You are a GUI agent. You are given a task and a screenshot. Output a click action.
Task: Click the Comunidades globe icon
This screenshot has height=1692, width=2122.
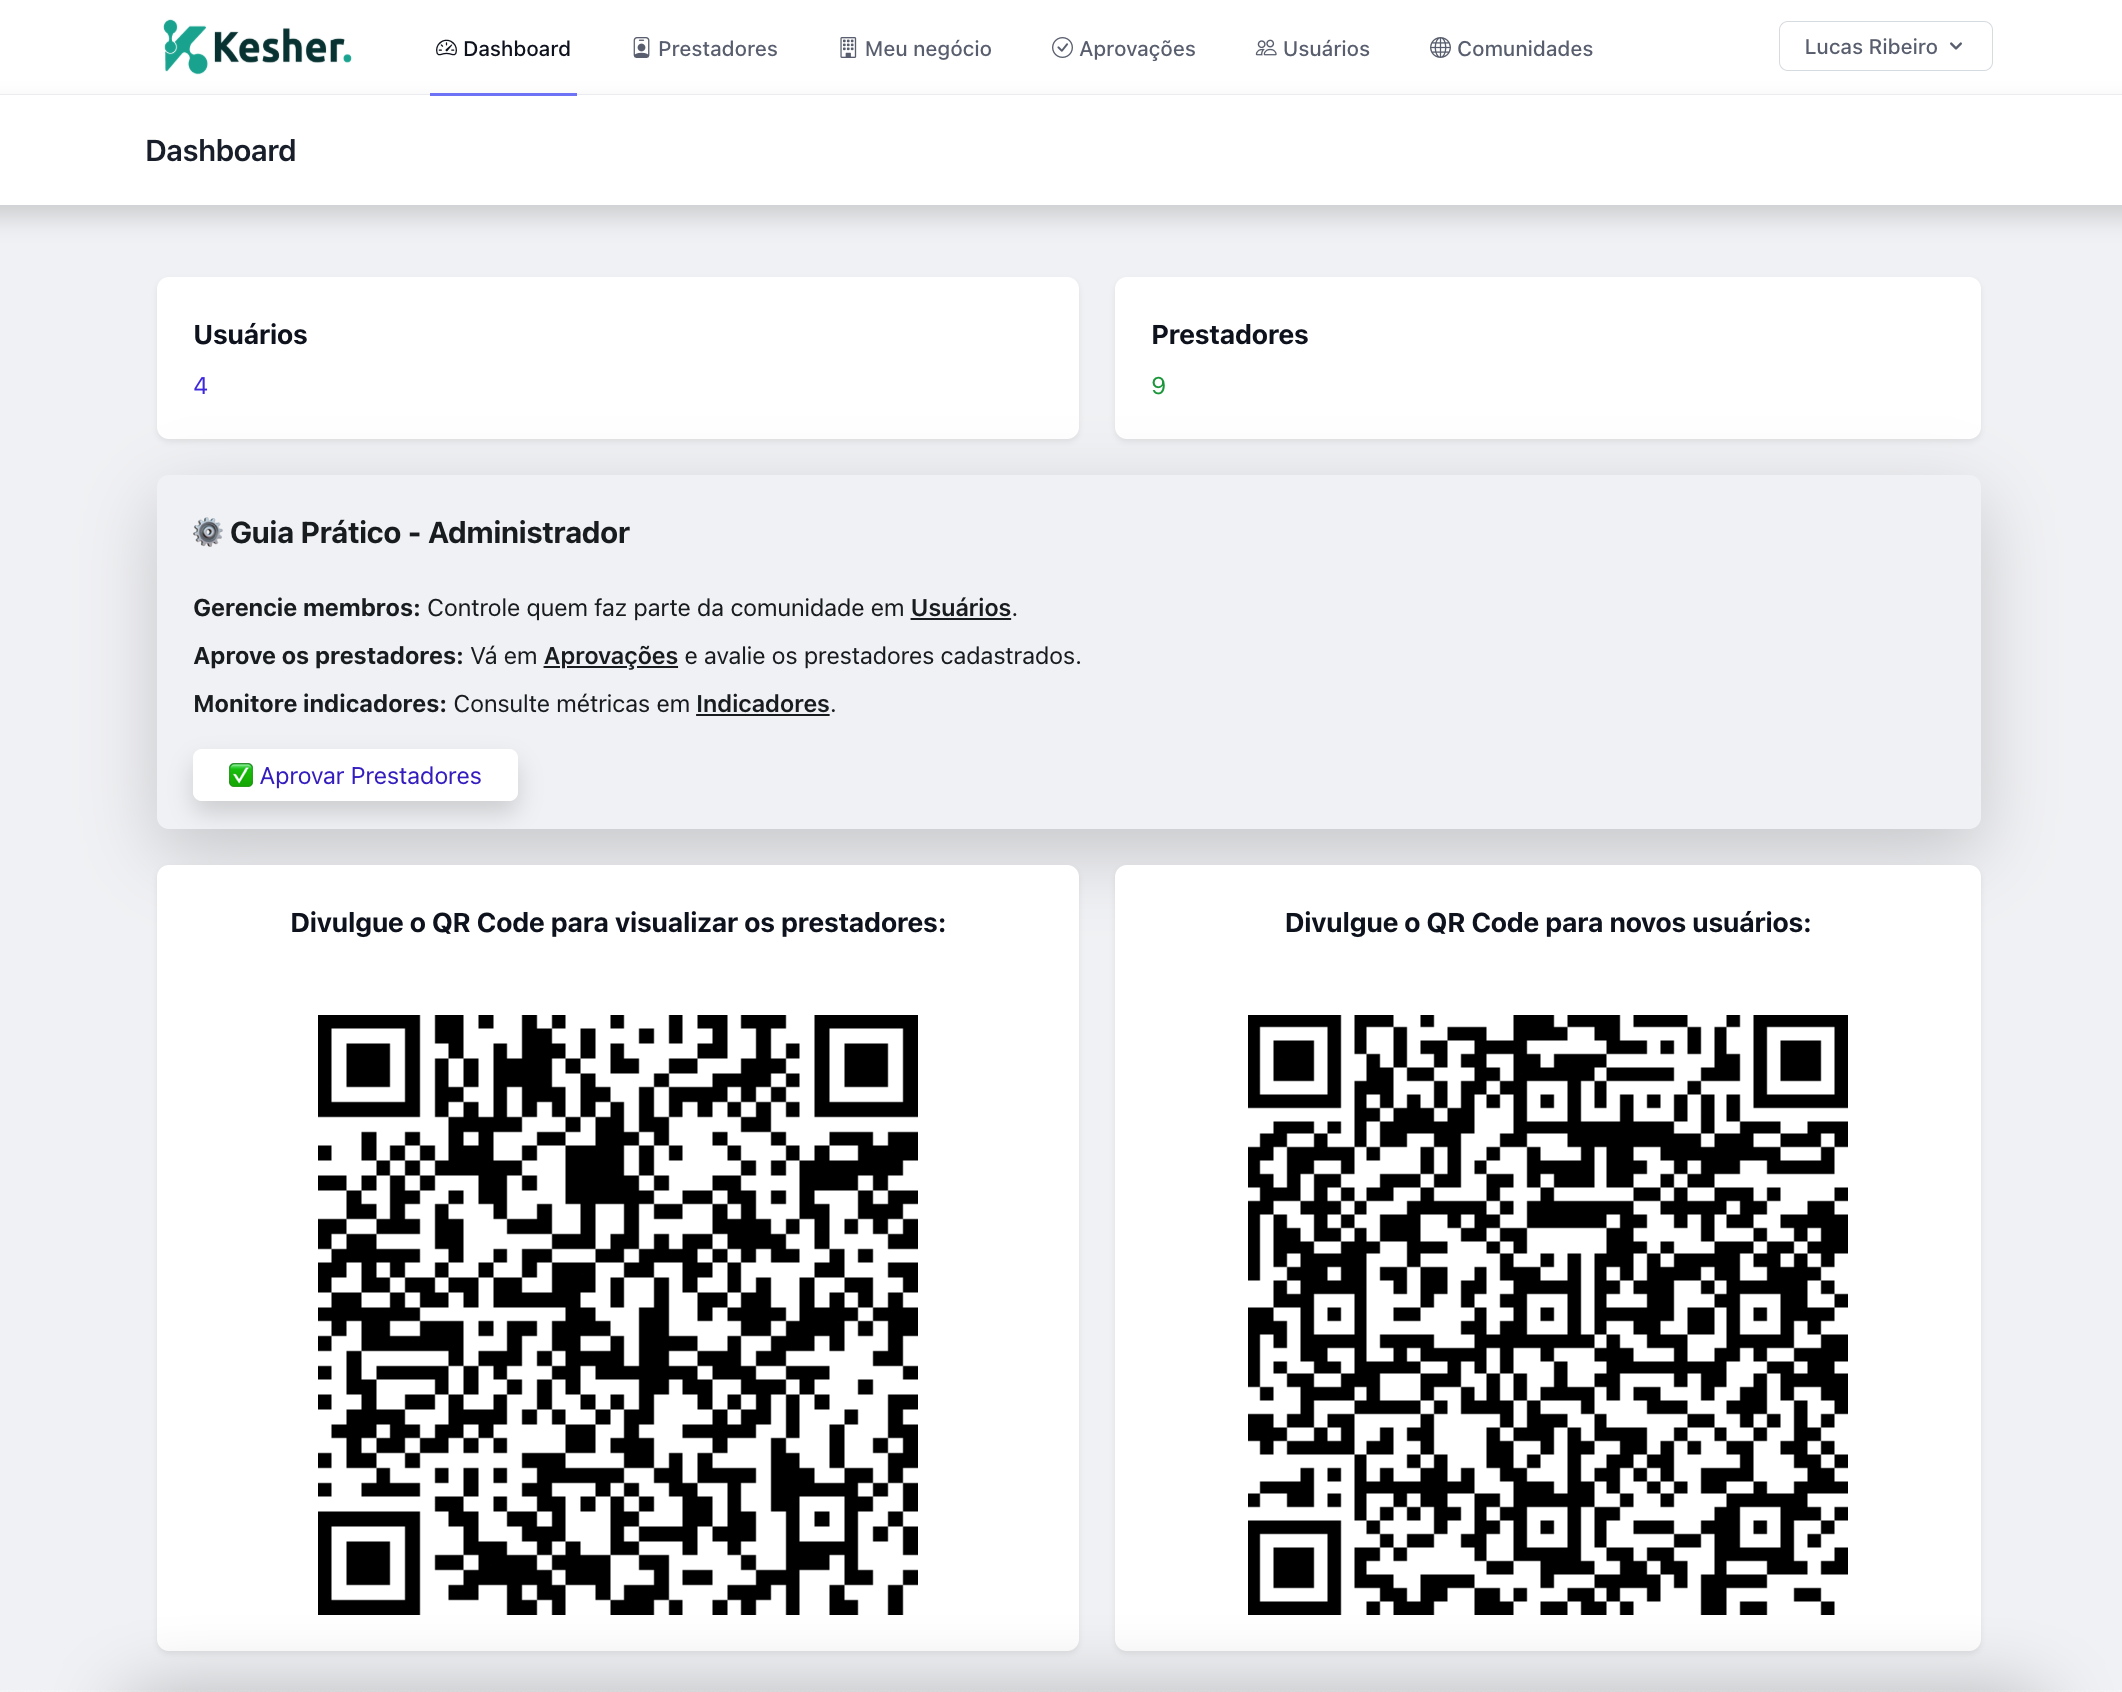pyautogui.click(x=1440, y=48)
